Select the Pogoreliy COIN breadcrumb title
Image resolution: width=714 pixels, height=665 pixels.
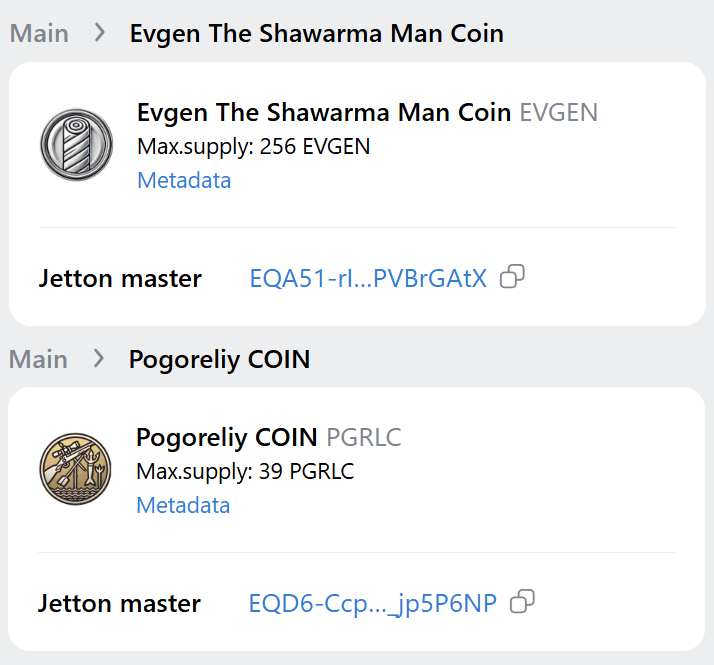pos(219,360)
